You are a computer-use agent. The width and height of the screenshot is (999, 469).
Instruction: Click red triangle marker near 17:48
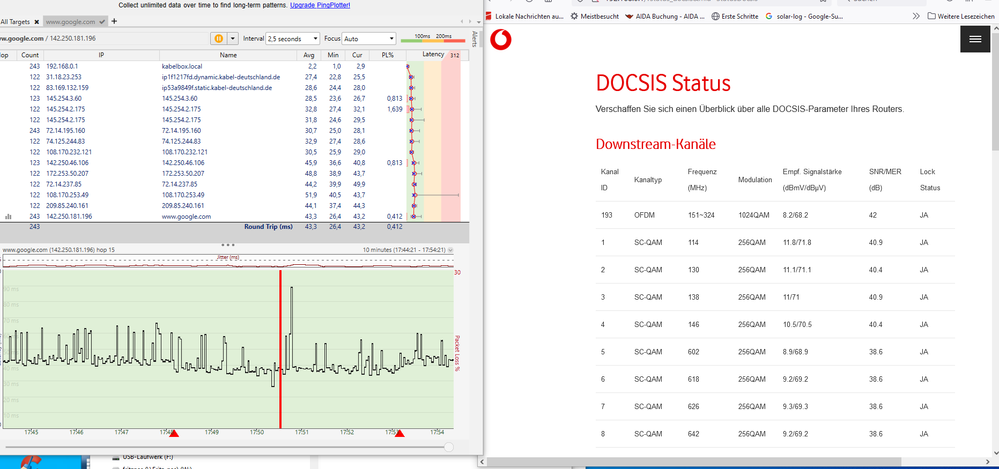[174, 434]
